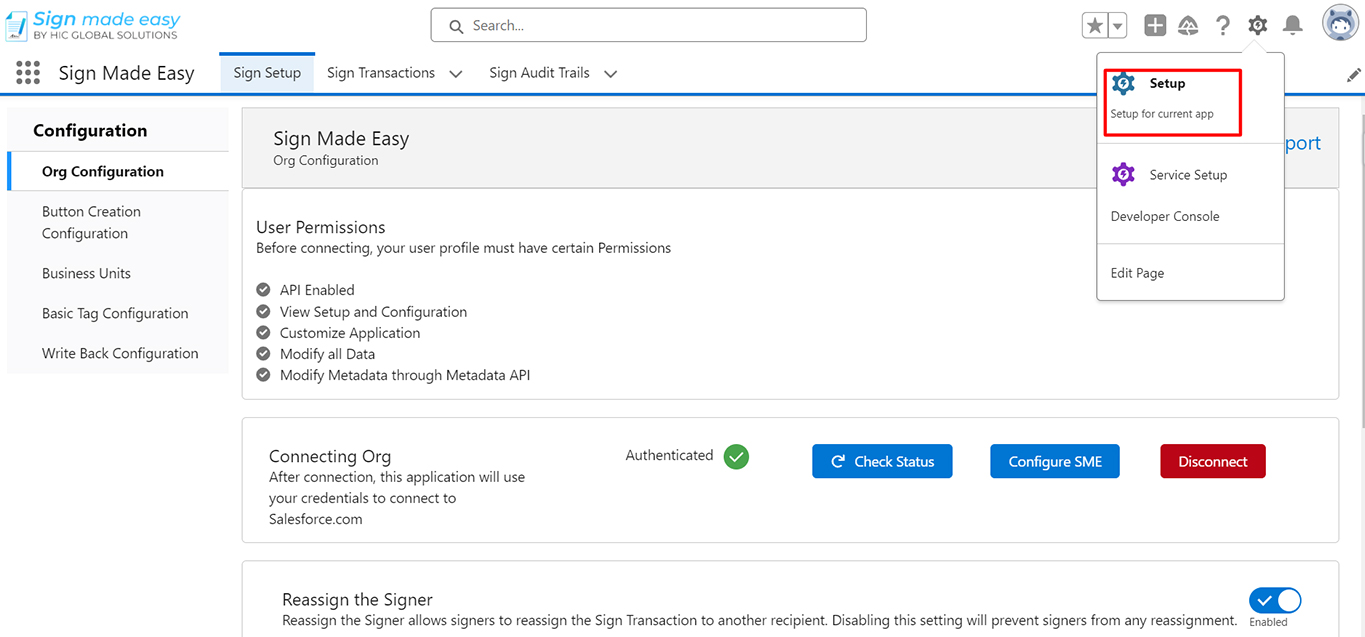The width and height of the screenshot is (1365, 637).
Task: Expand the Sign Transactions chevron
Action: (456, 74)
